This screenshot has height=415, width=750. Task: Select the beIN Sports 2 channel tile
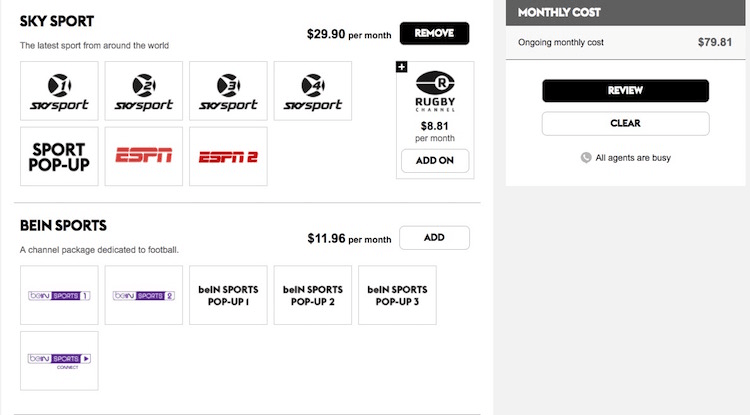[143, 295]
